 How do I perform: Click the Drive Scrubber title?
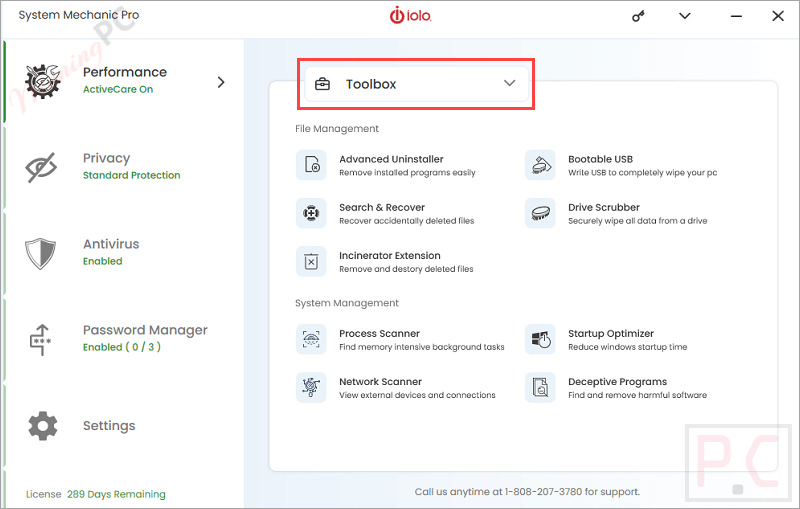[x=604, y=208]
